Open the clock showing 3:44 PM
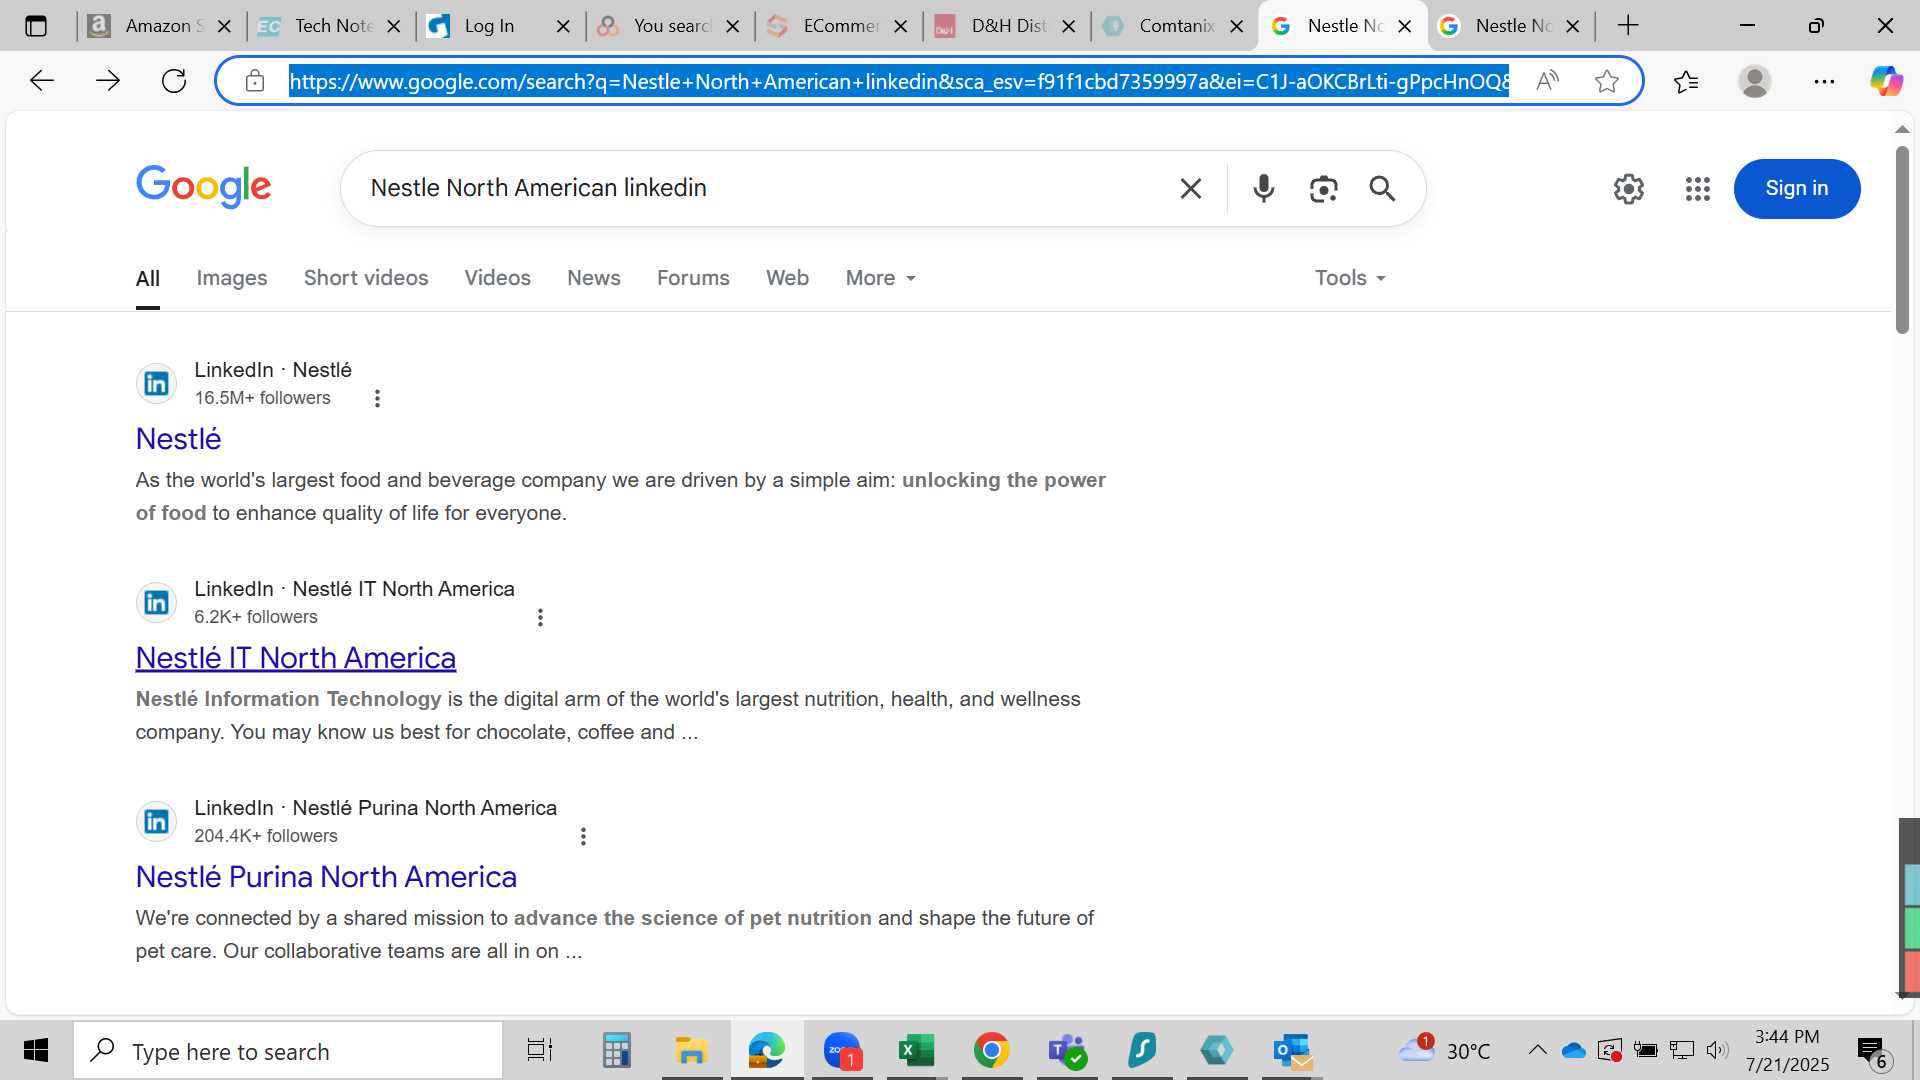The image size is (1920, 1080). point(1787,1050)
